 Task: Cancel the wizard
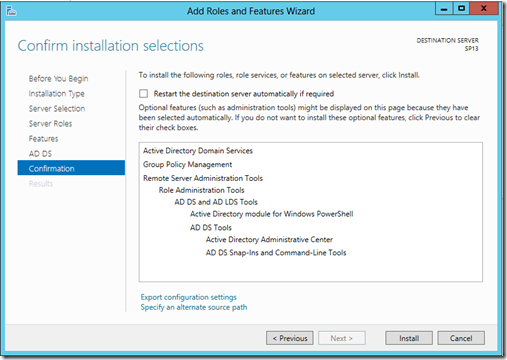pyautogui.click(x=461, y=338)
